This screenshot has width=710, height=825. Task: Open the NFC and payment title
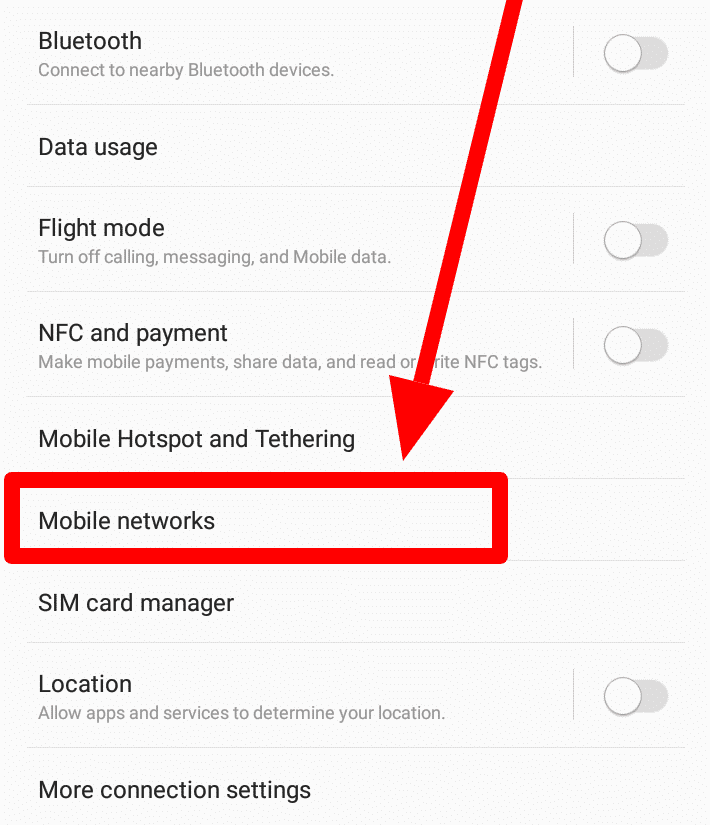(x=133, y=333)
